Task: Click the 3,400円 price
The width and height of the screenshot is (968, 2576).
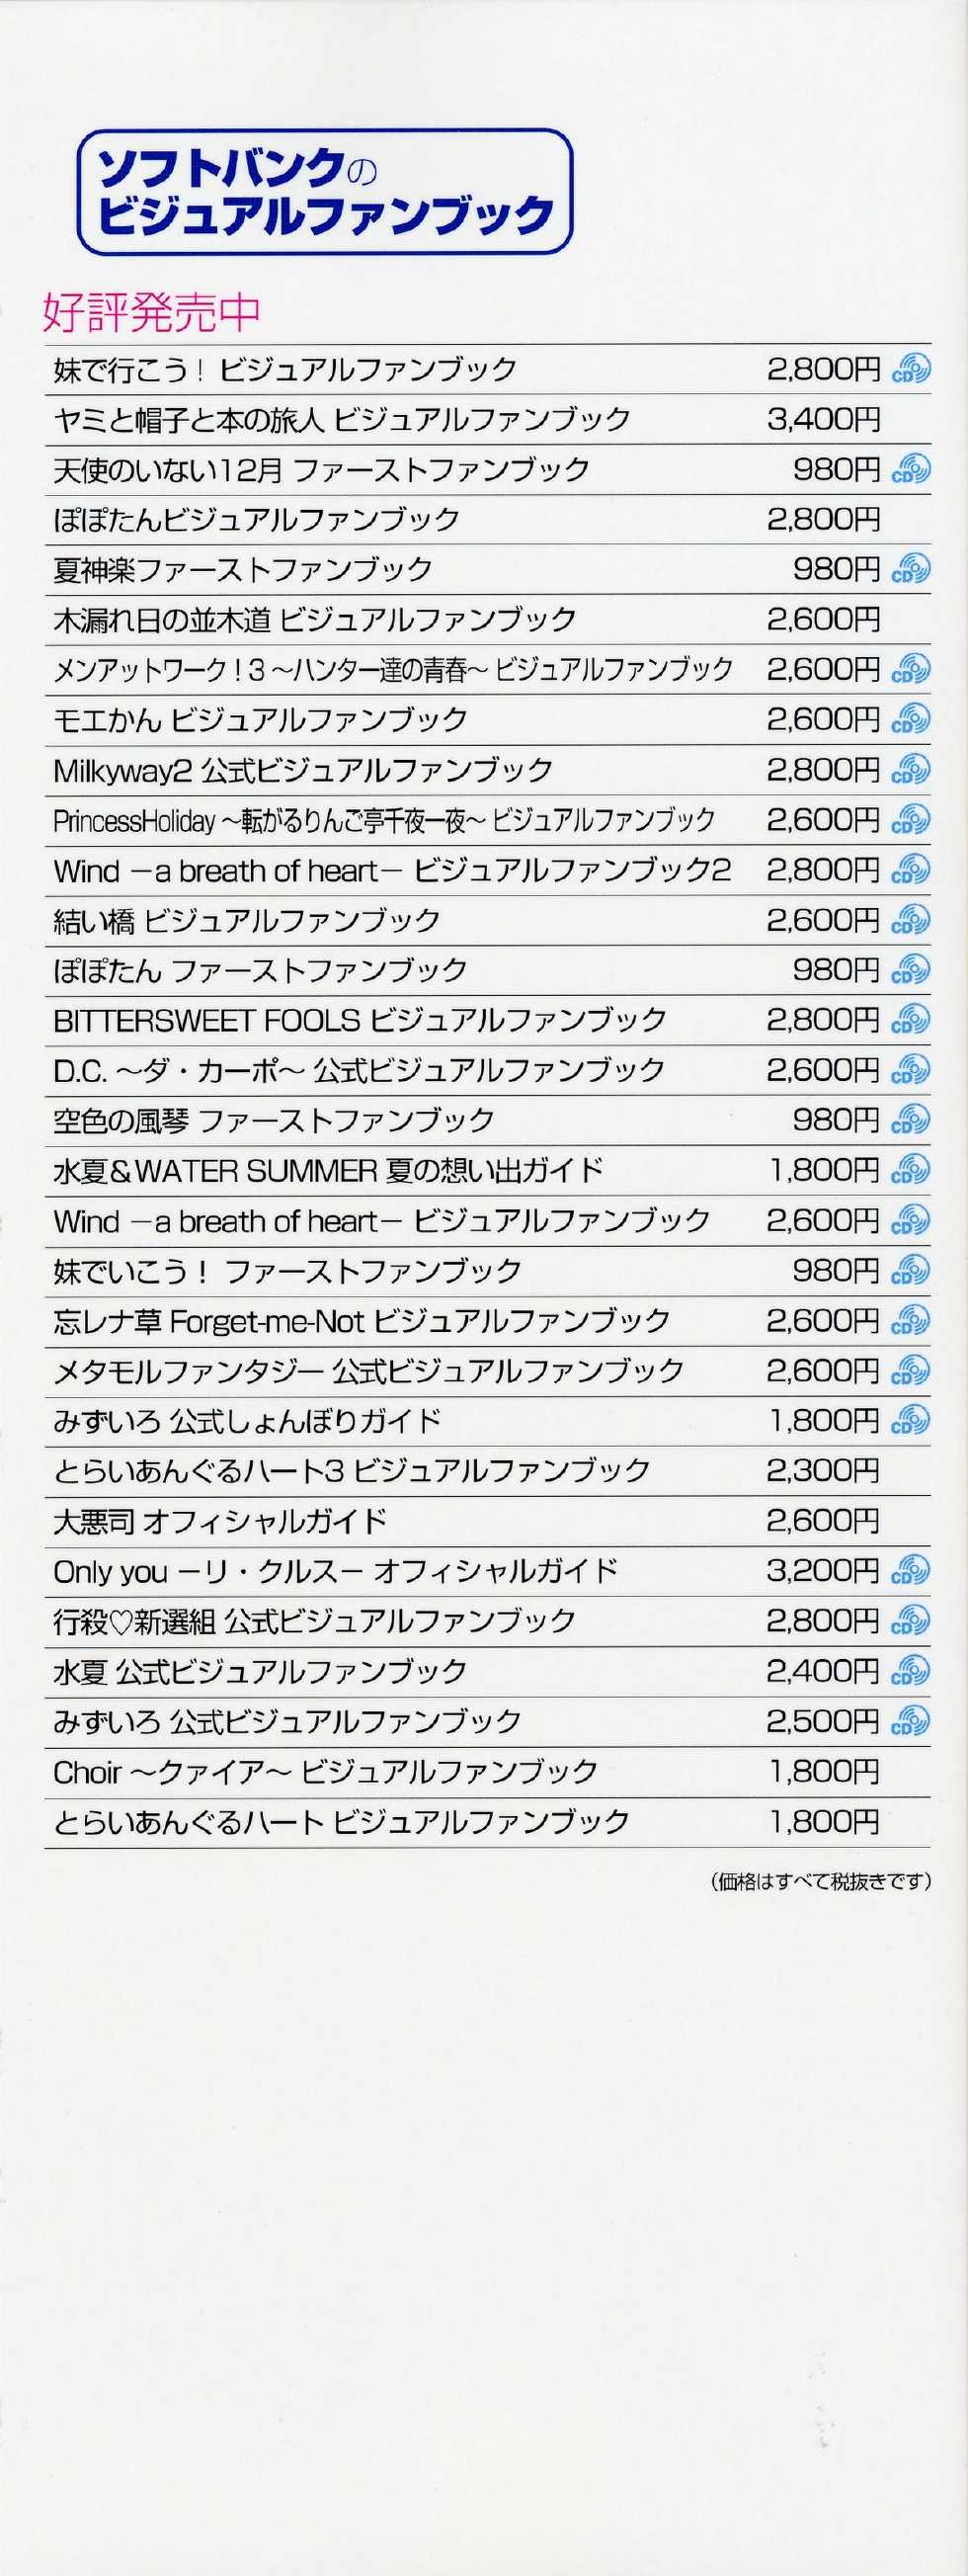Action: (x=824, y=419)
